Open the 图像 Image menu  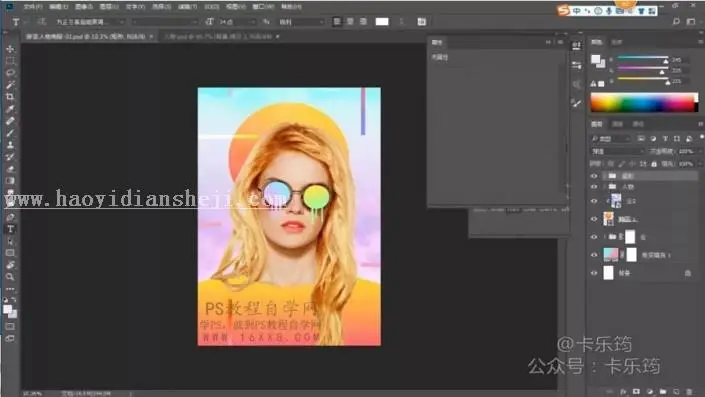pos(84,7)
